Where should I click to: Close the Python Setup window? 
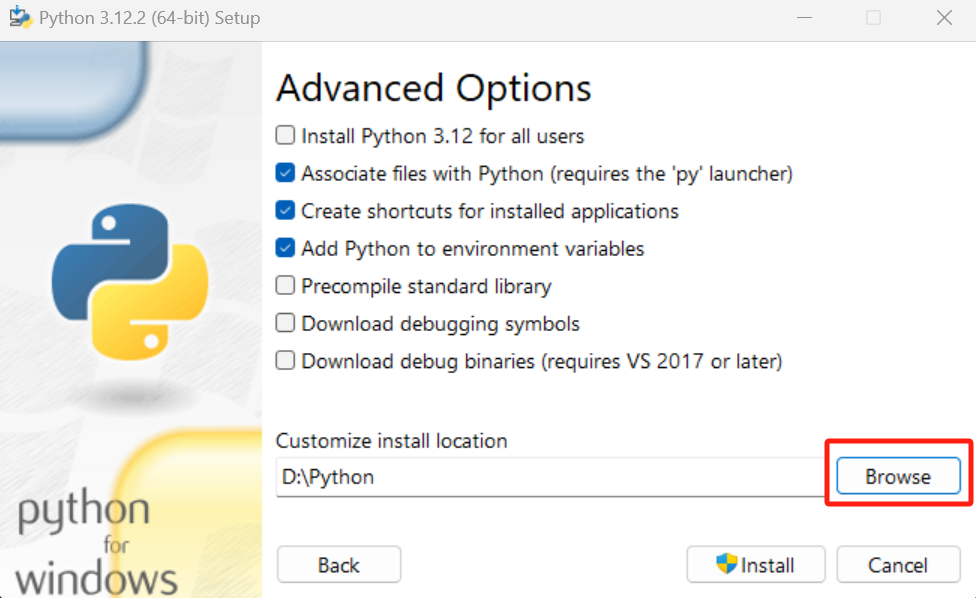[x=943, y=18]
